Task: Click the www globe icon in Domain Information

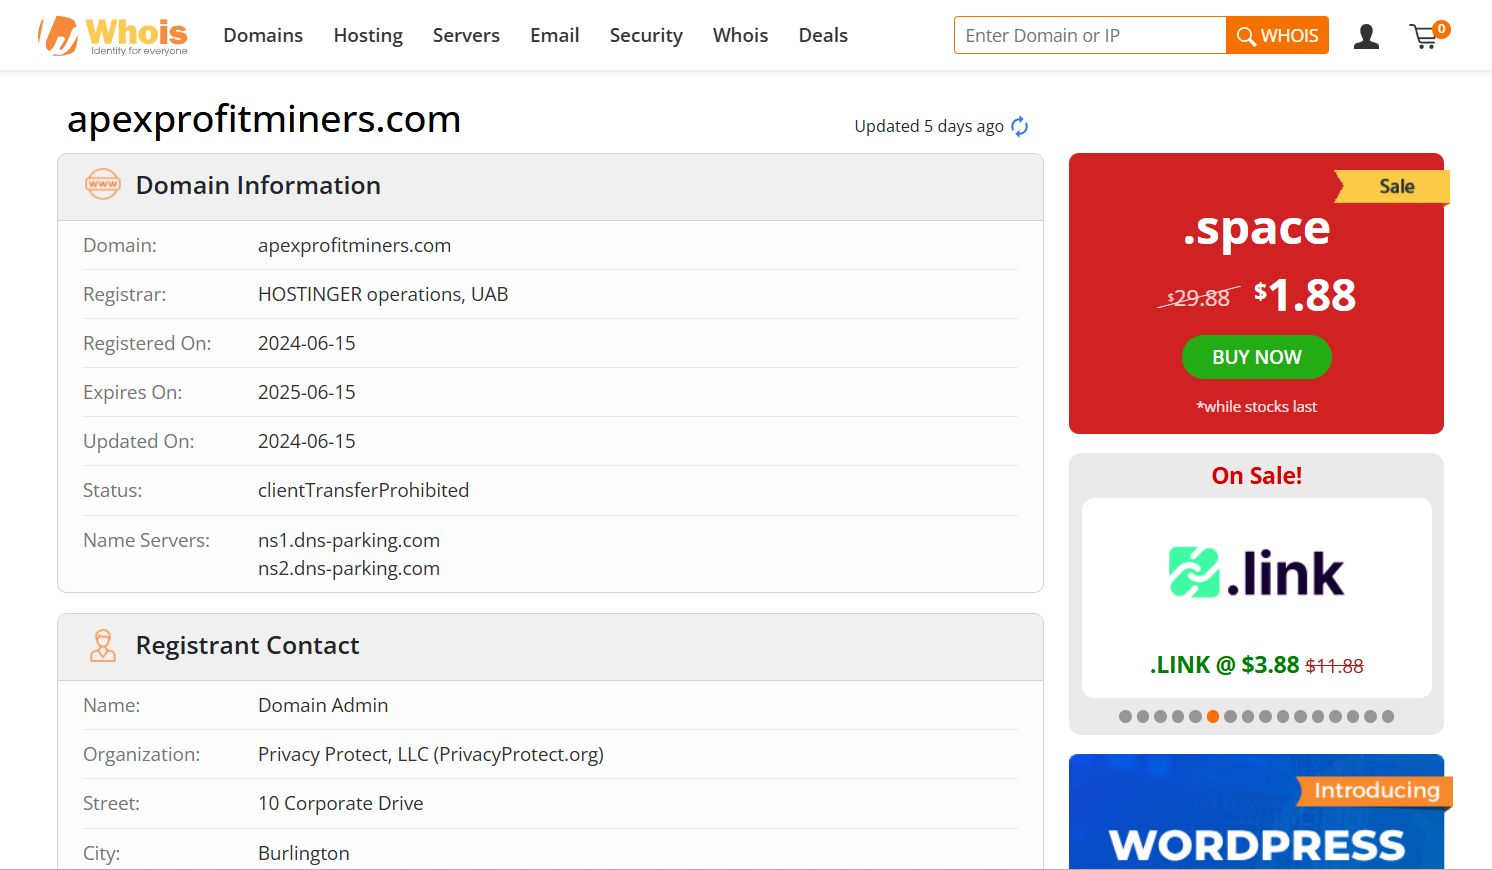Action: pyautogui.click(x=103, y=184)
